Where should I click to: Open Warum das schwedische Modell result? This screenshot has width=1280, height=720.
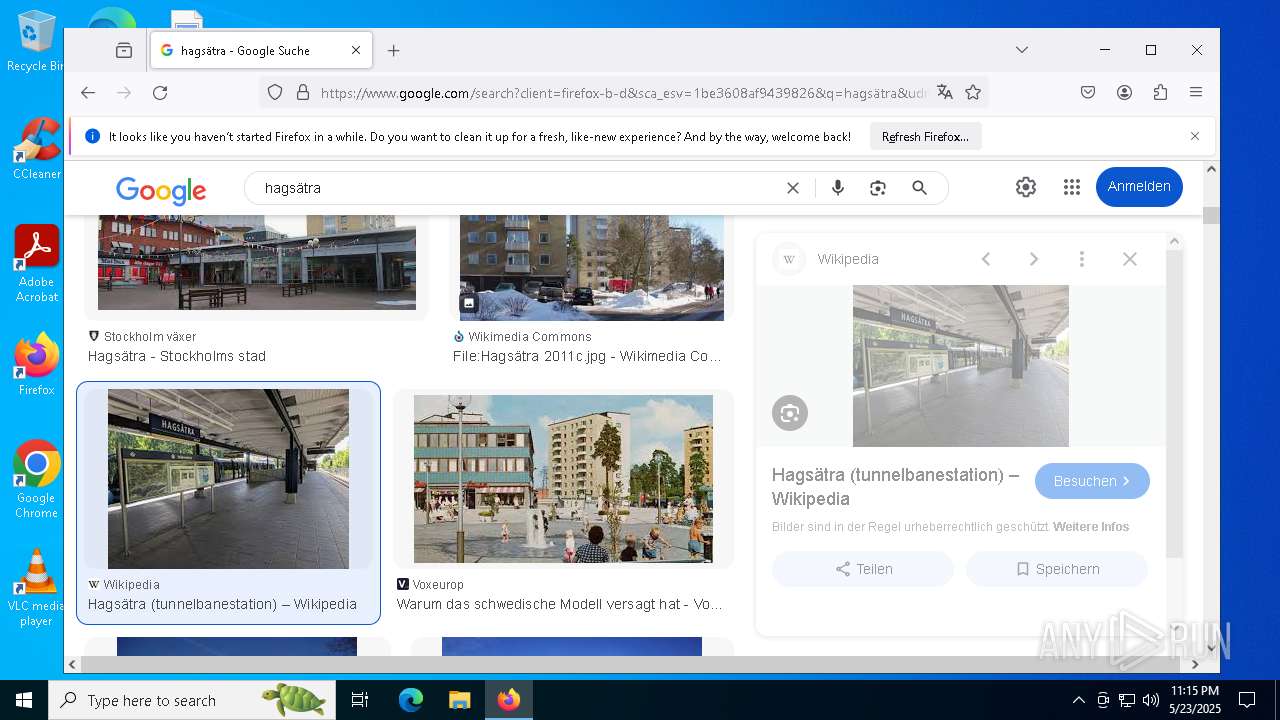(559, 604)
